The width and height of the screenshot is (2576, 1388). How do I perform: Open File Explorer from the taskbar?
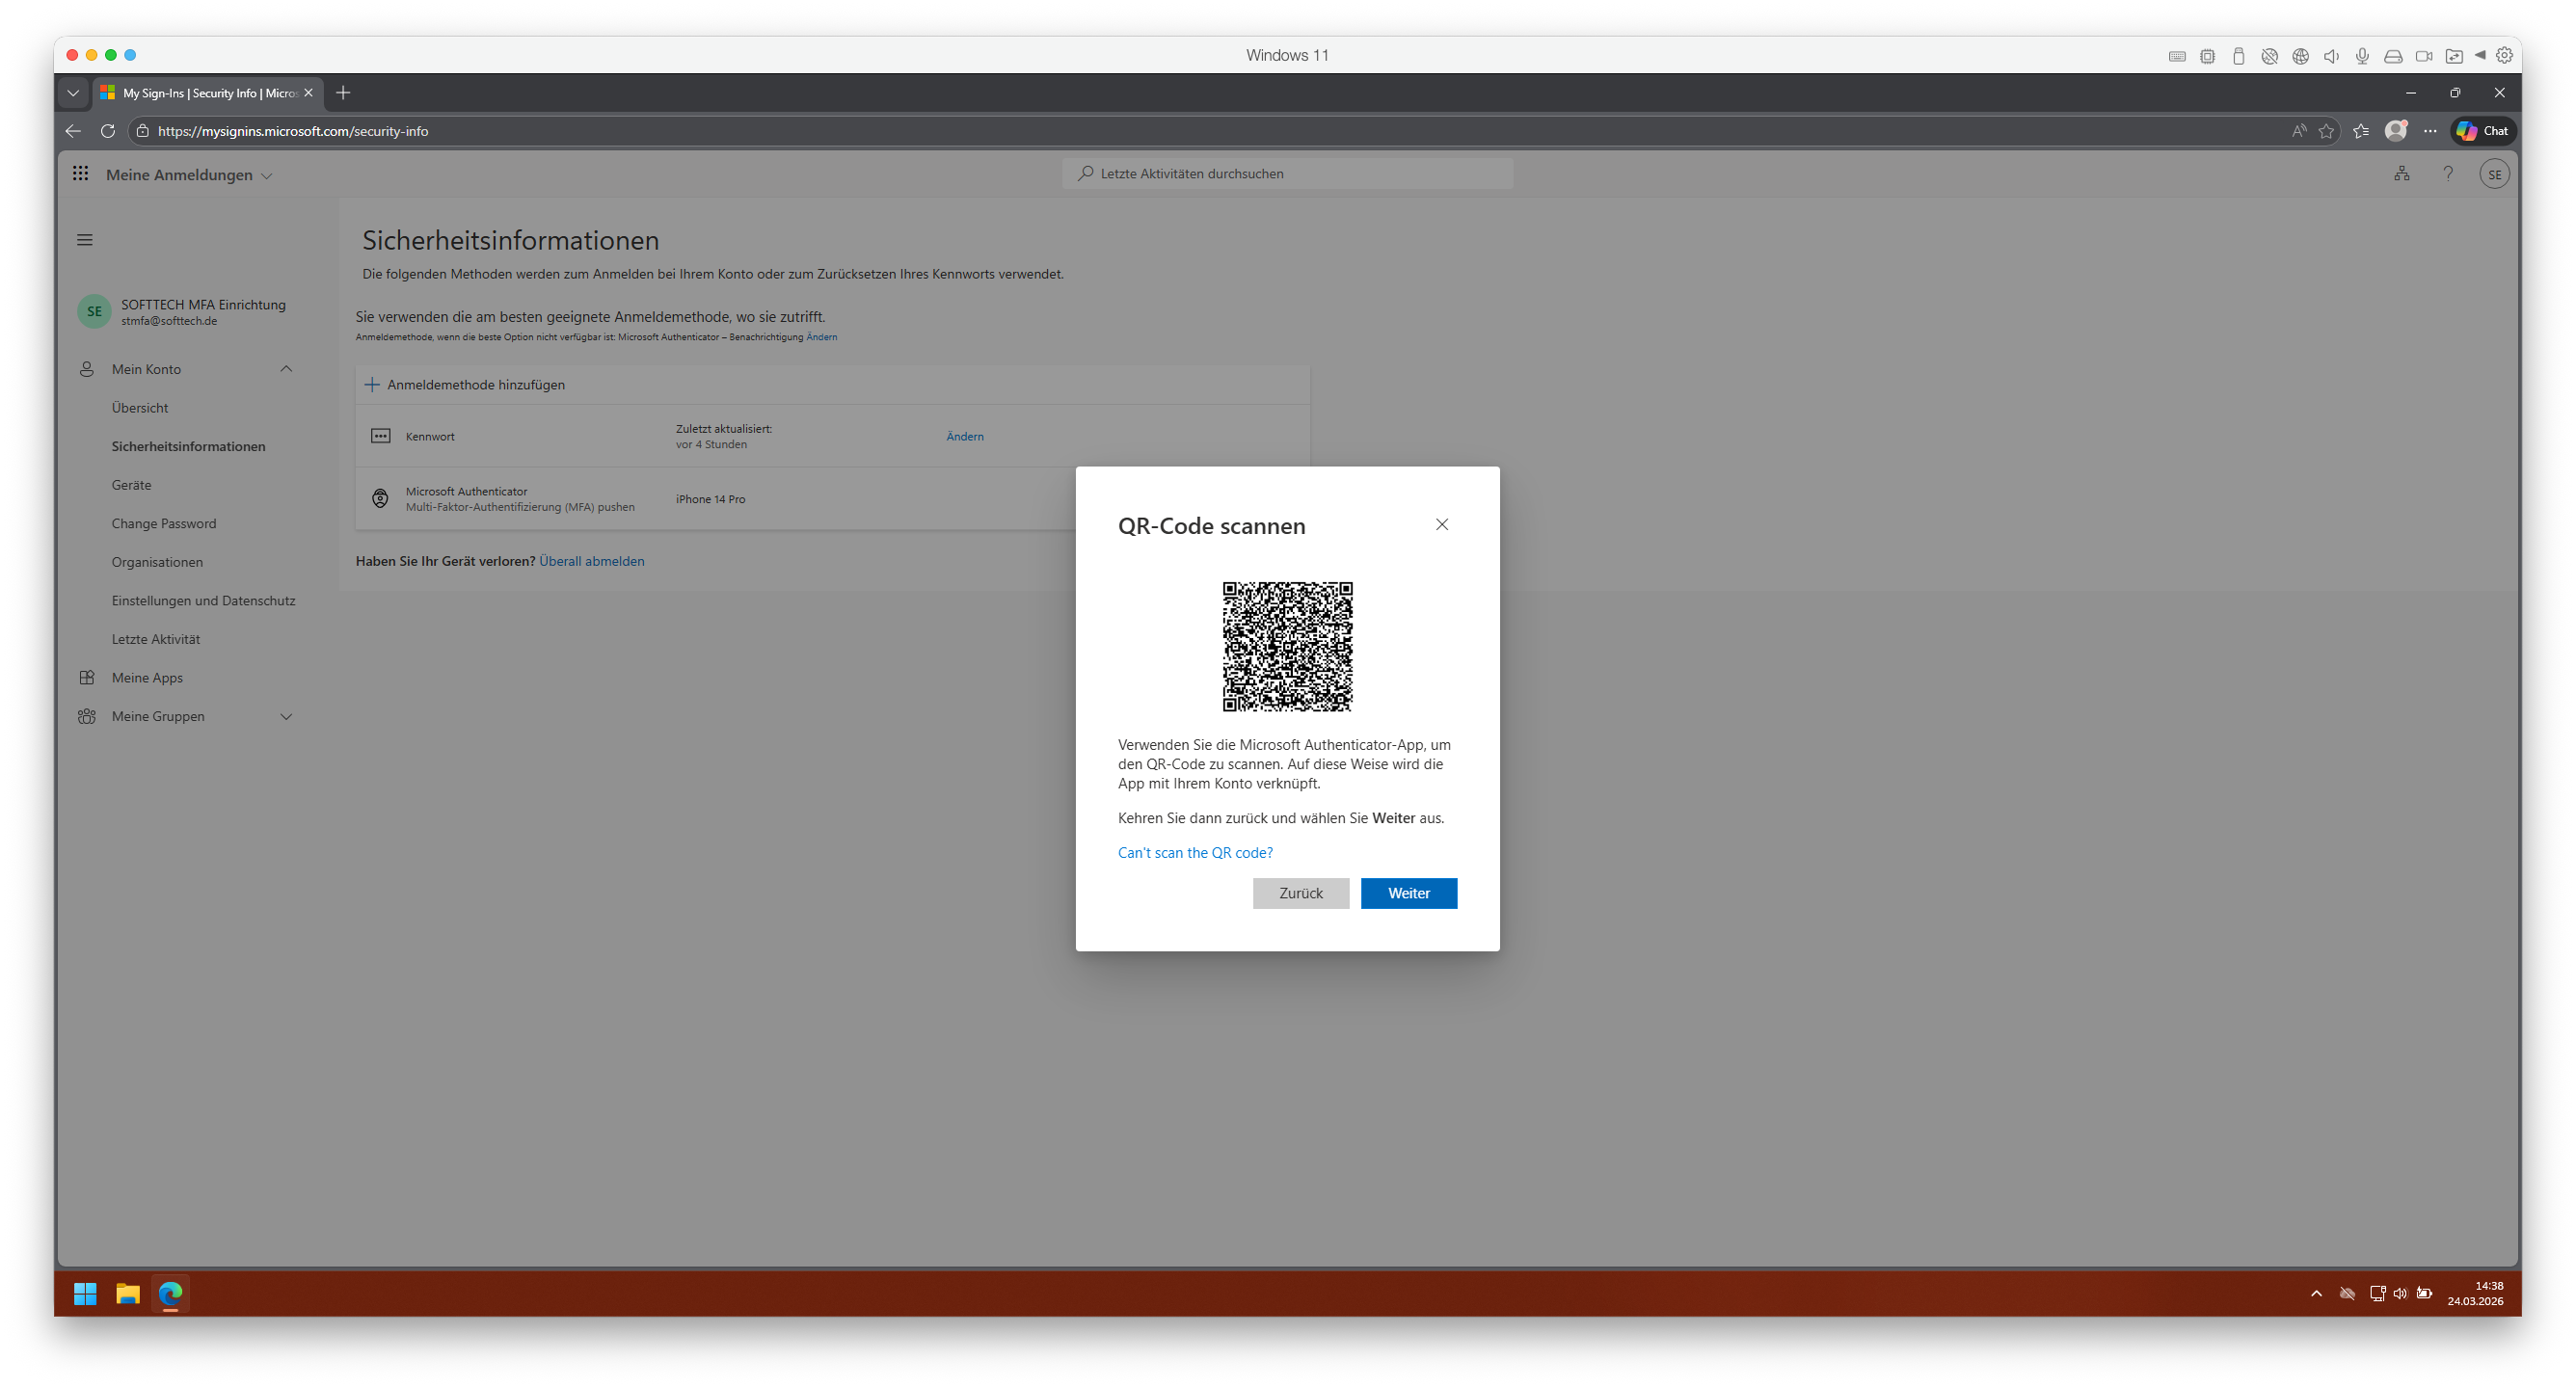click(127, 1293)
